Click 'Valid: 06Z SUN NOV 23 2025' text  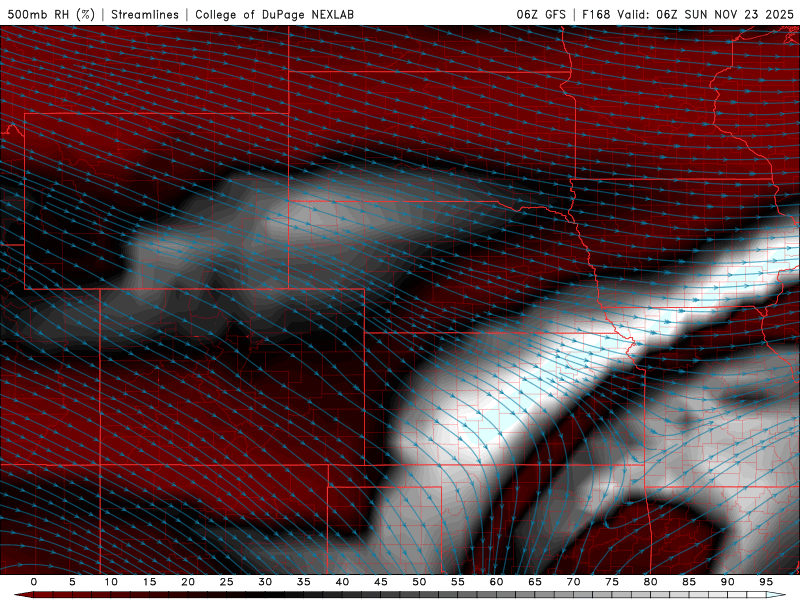[705, 14]
